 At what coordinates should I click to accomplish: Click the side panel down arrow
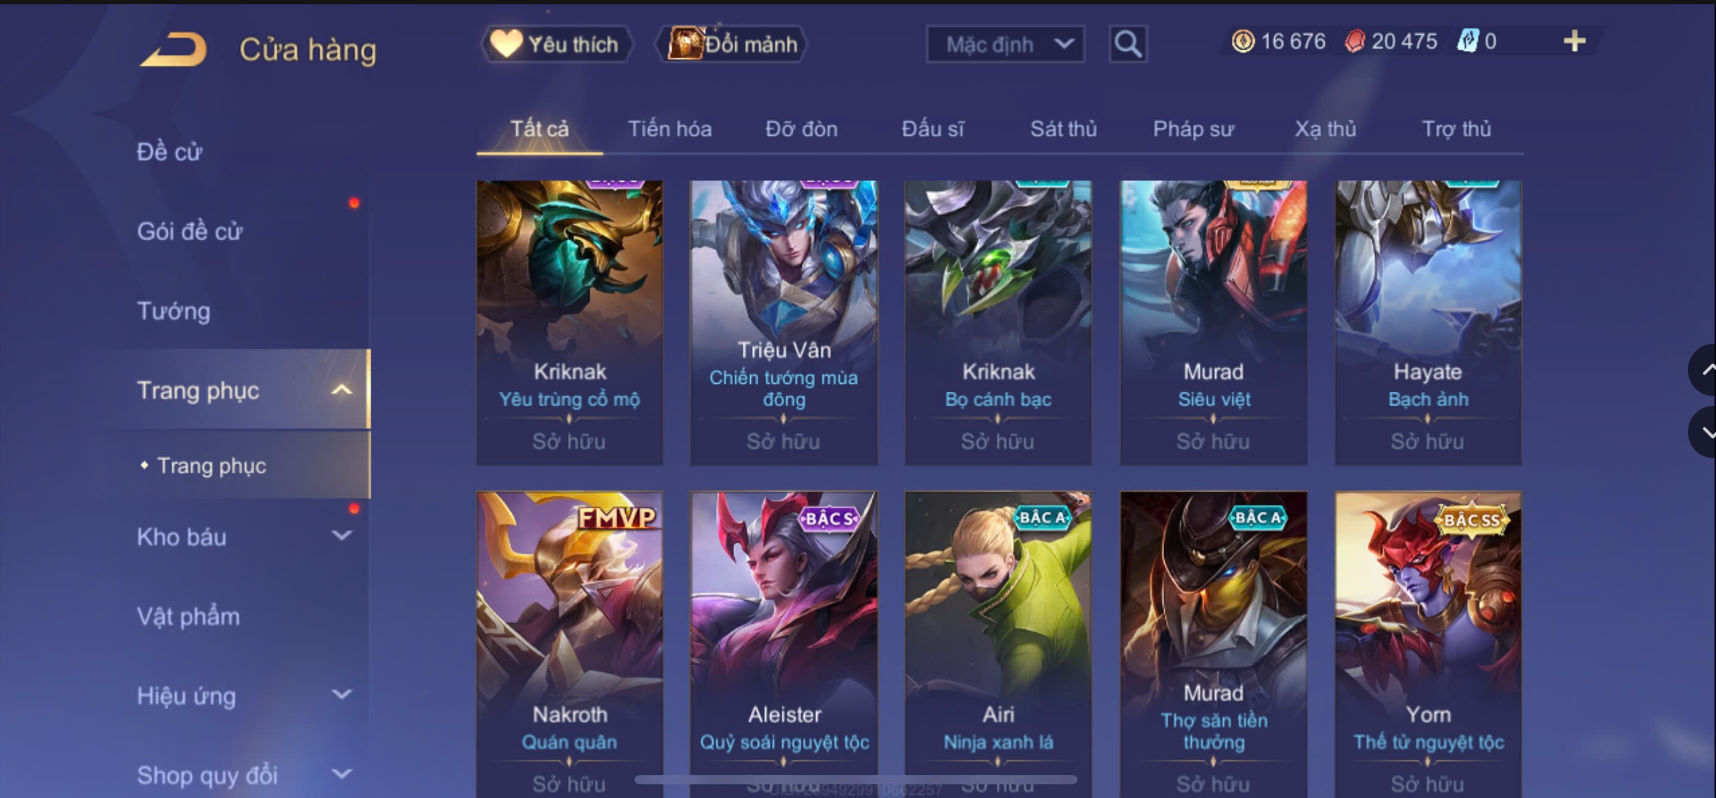[1703, 432]
